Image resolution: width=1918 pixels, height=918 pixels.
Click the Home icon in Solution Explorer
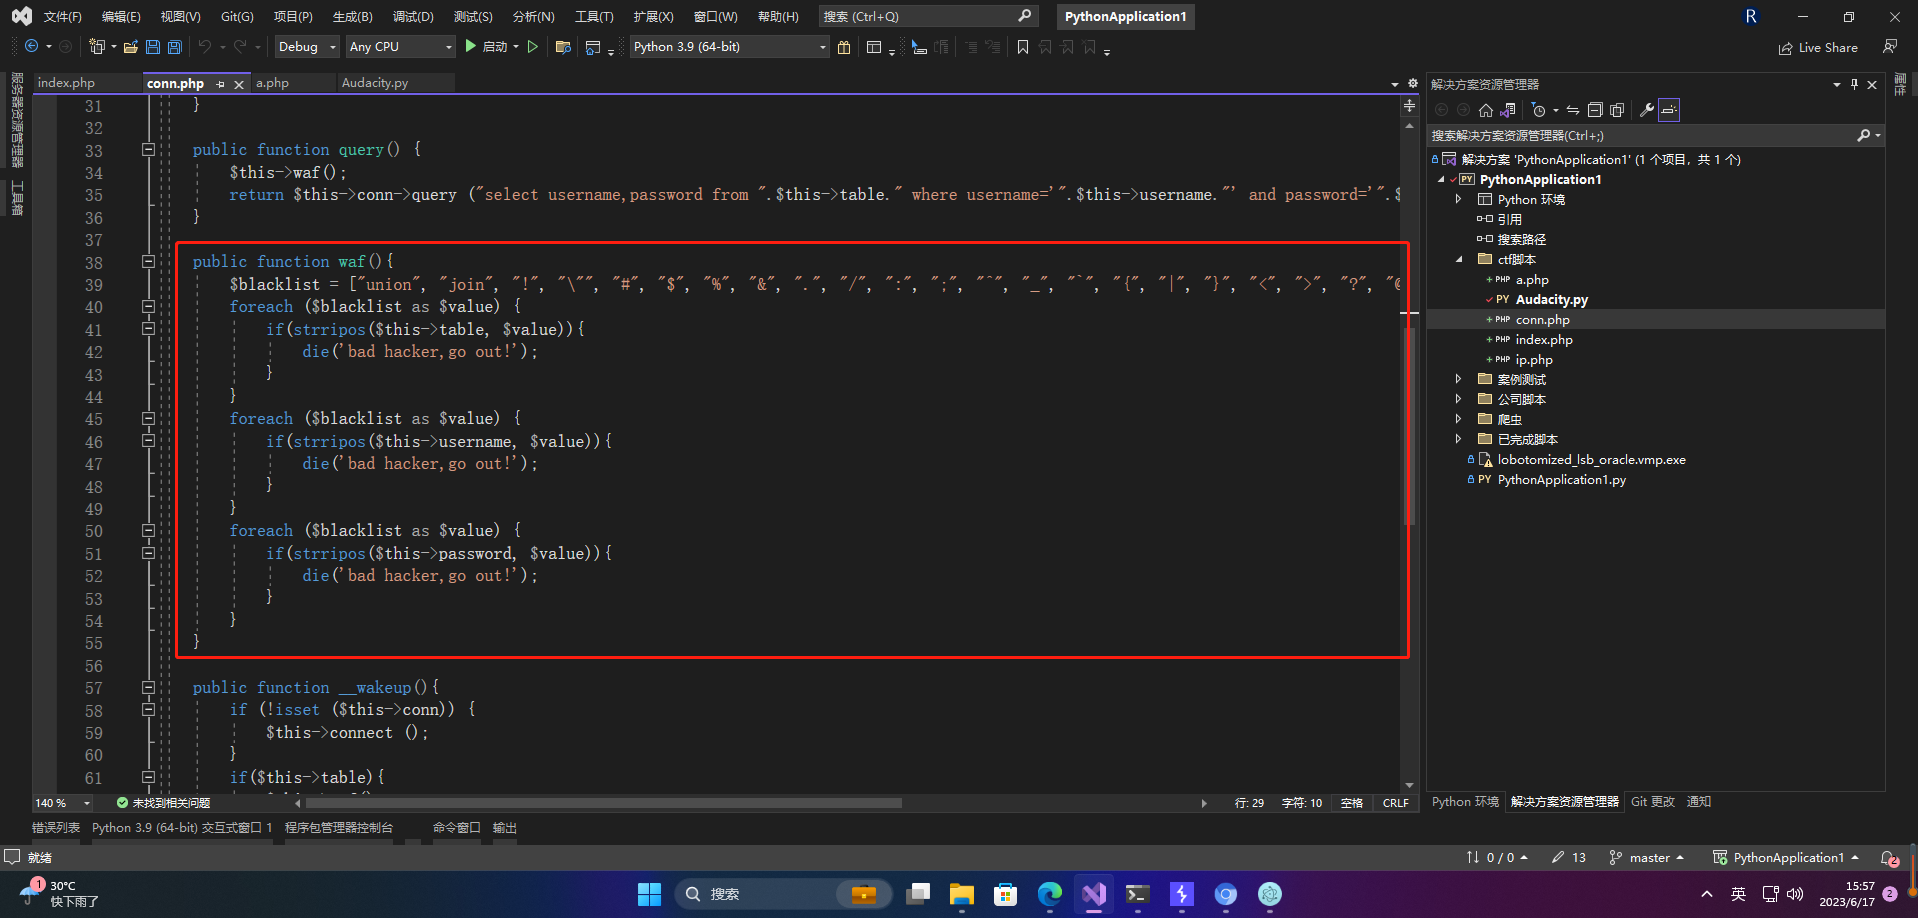pos(1486,110)
